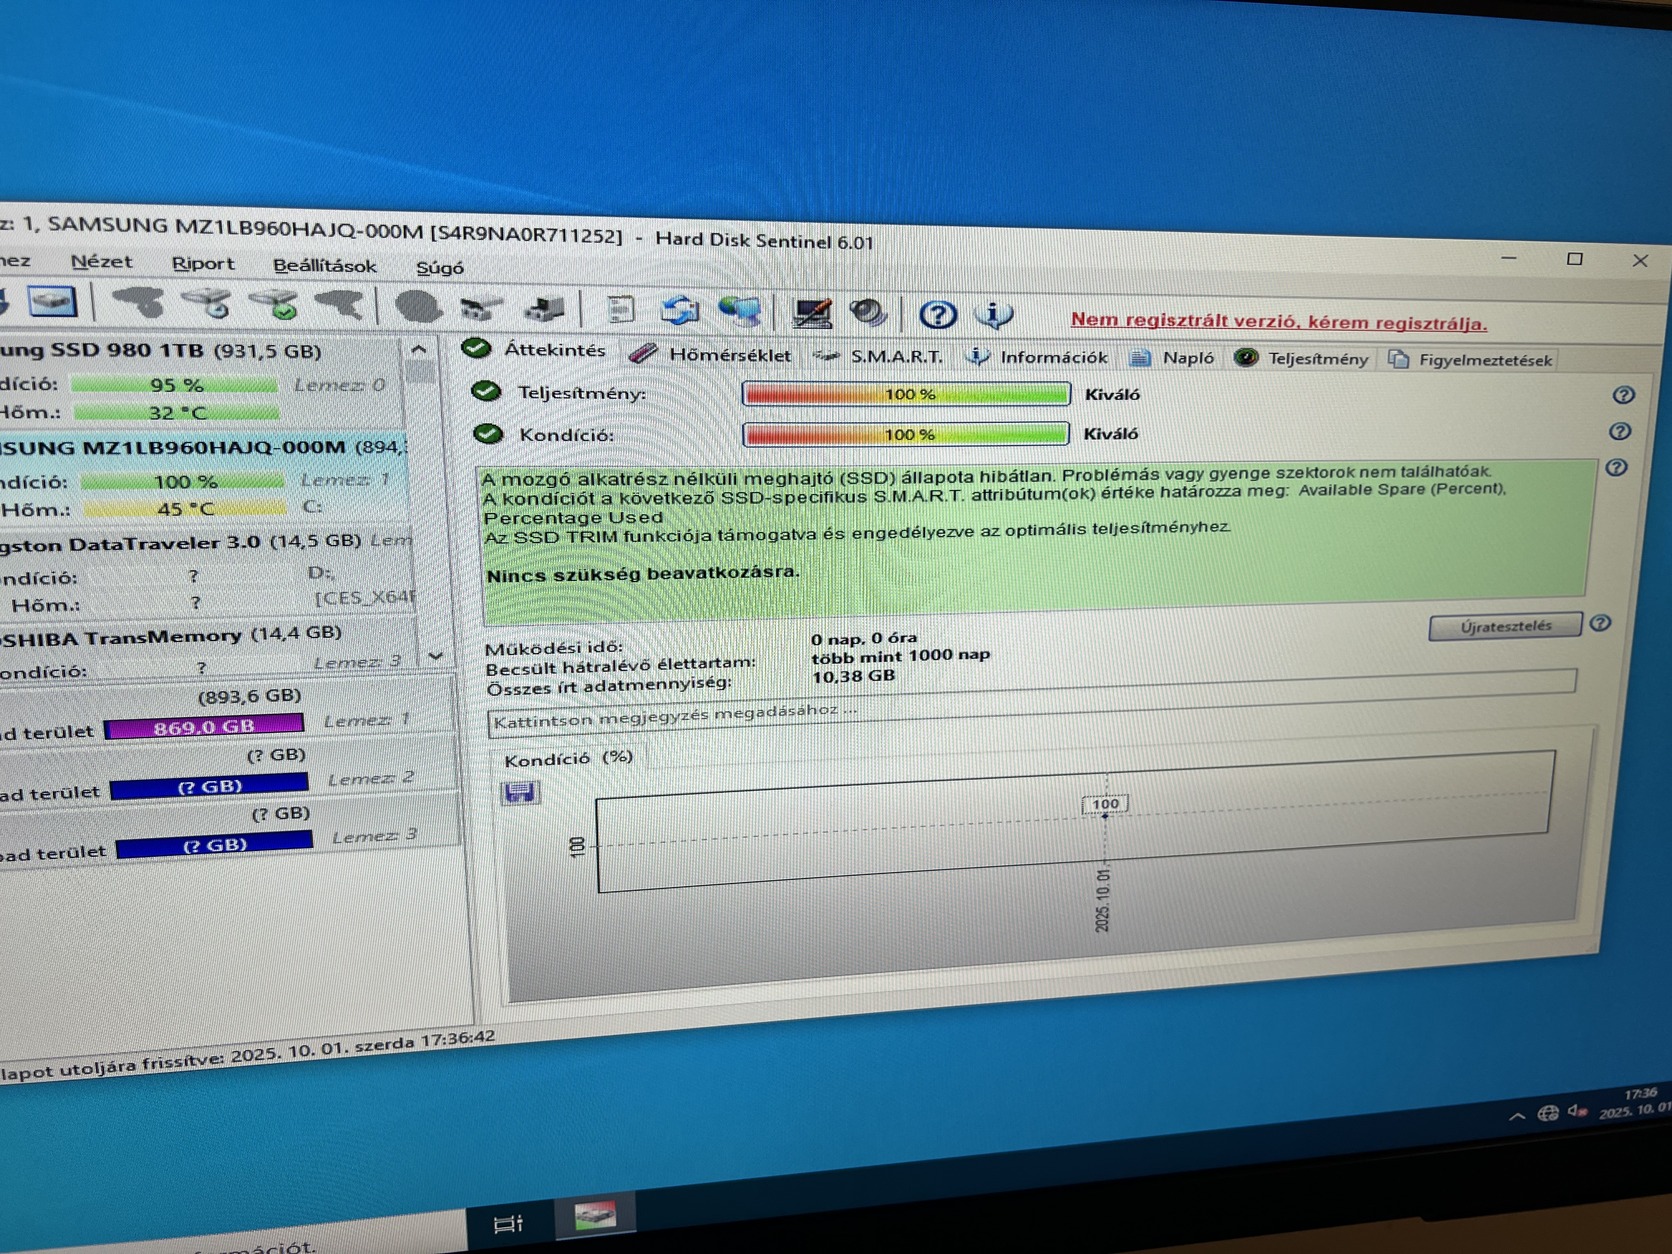Show hidden tray icons with the chevron
This screenshot has width=1672, height=1254.
[1517, 1116]
